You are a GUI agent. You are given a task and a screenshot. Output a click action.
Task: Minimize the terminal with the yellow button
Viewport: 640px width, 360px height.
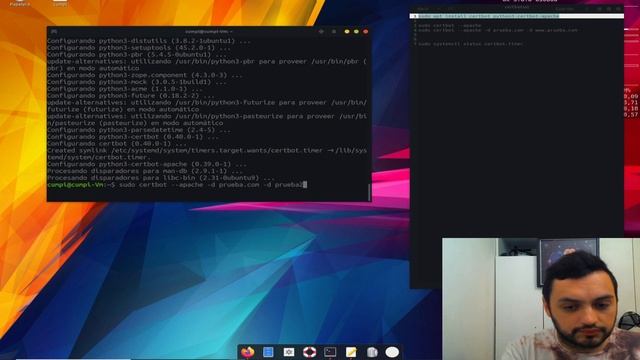(347, 31)
